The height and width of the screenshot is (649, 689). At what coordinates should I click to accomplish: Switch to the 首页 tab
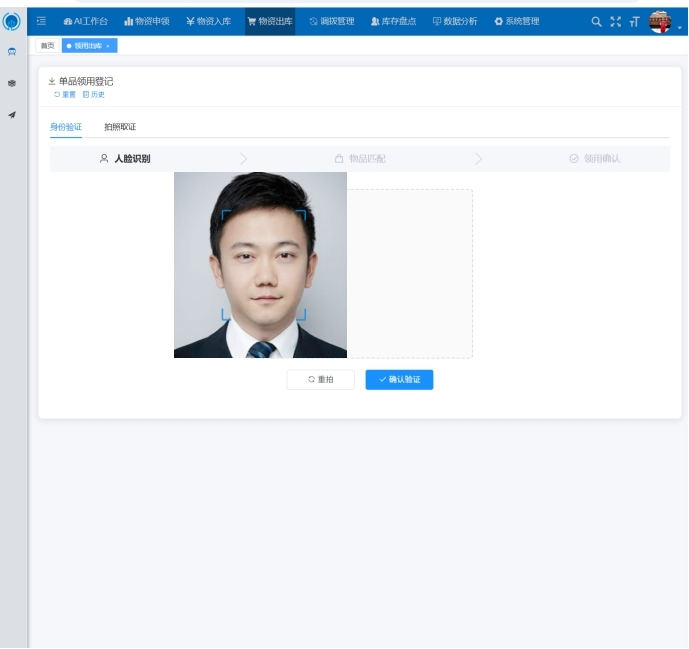tap(47, 46)
